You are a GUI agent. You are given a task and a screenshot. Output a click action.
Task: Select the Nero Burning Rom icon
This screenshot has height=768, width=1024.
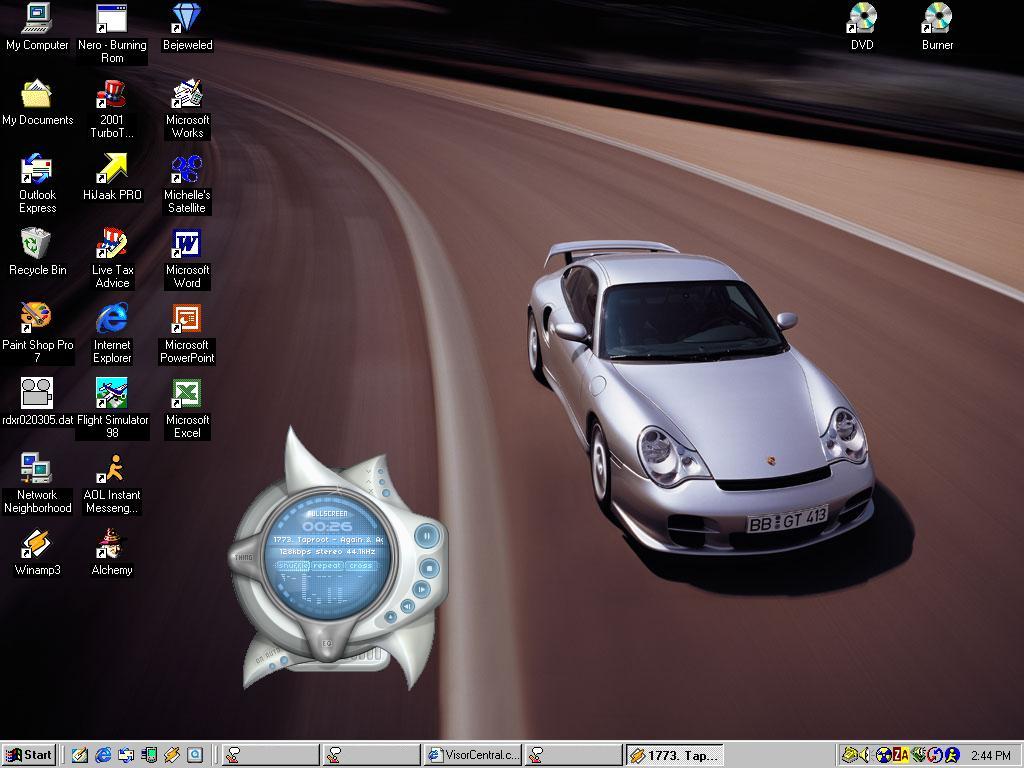112,19
